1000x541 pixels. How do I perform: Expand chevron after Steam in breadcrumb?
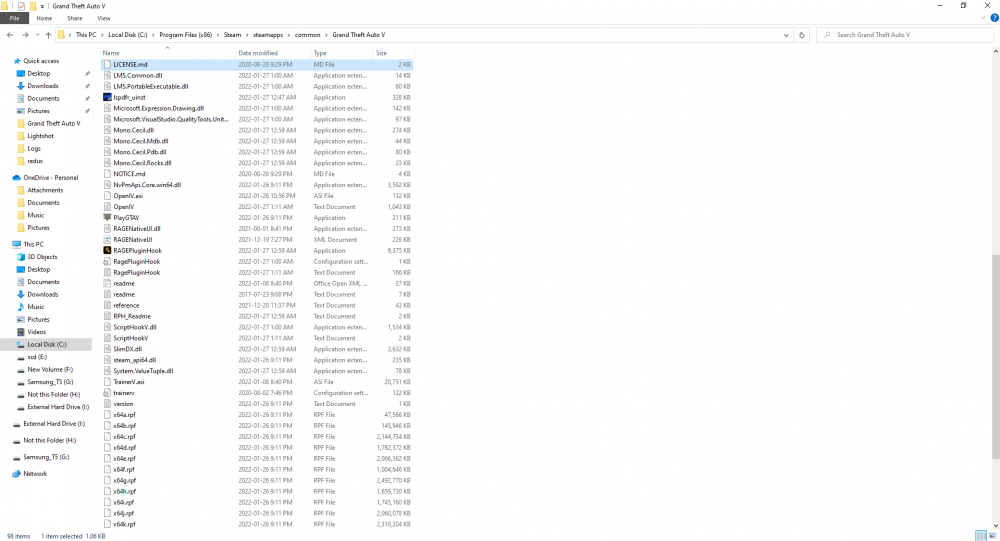click(x=247, y=35)
